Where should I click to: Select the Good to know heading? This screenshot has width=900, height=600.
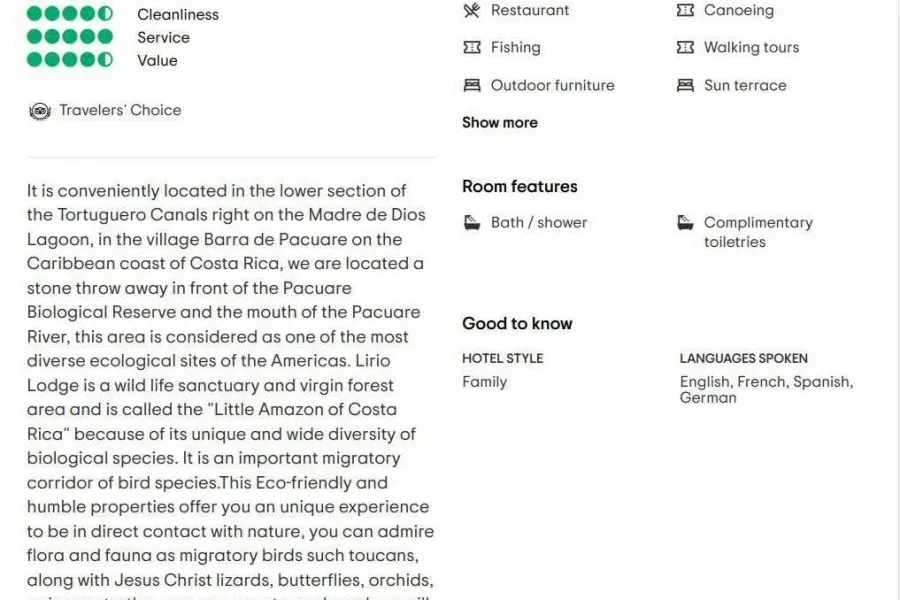(x=517, y=323)
